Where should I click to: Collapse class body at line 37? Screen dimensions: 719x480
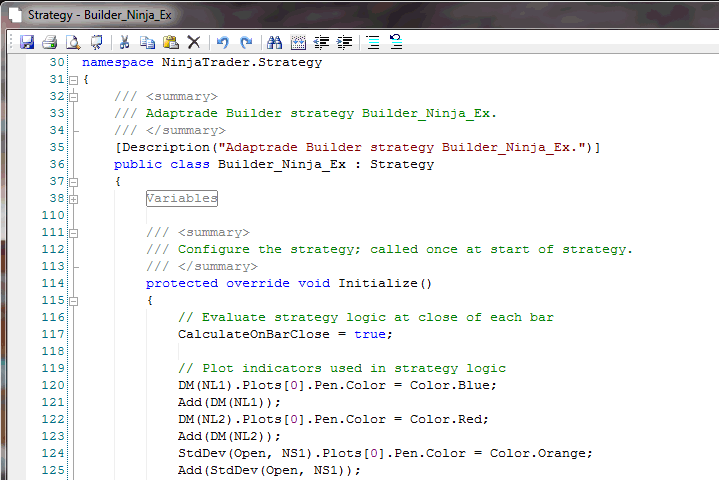click(73, 182)
